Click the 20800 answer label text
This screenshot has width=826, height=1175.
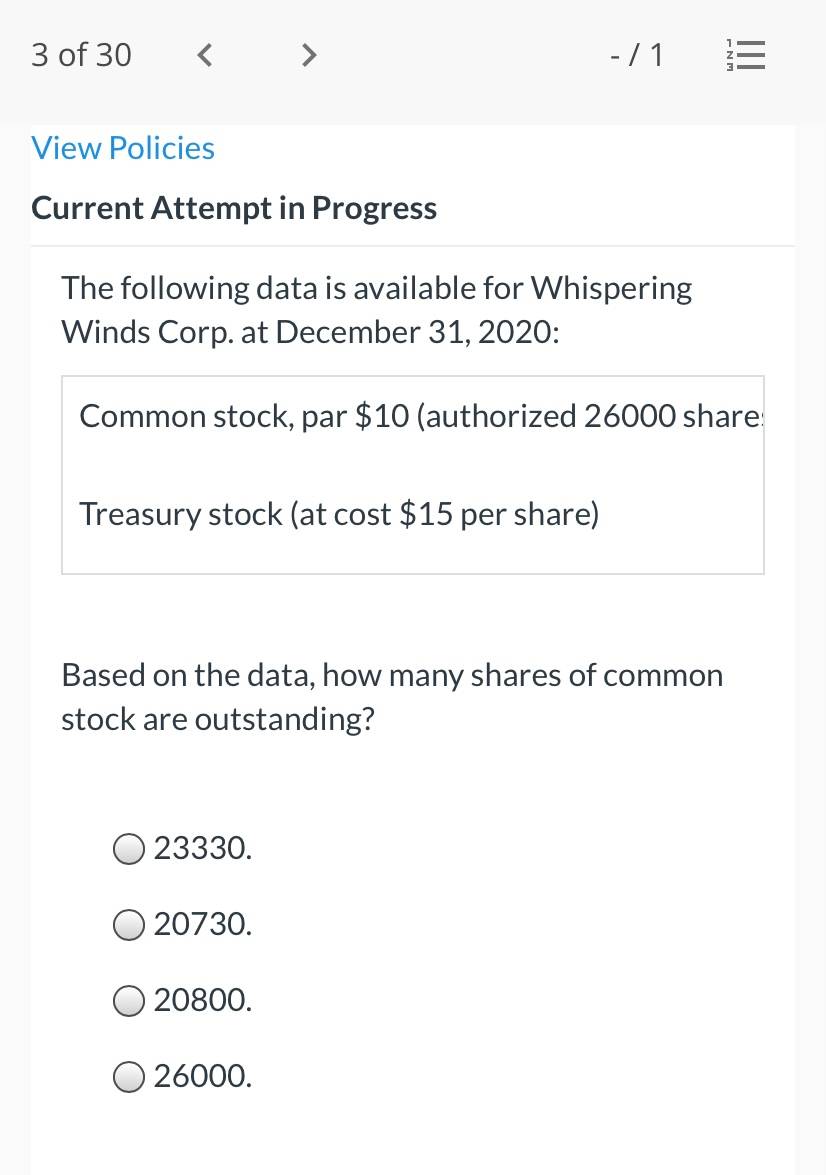coord(203,1000)
